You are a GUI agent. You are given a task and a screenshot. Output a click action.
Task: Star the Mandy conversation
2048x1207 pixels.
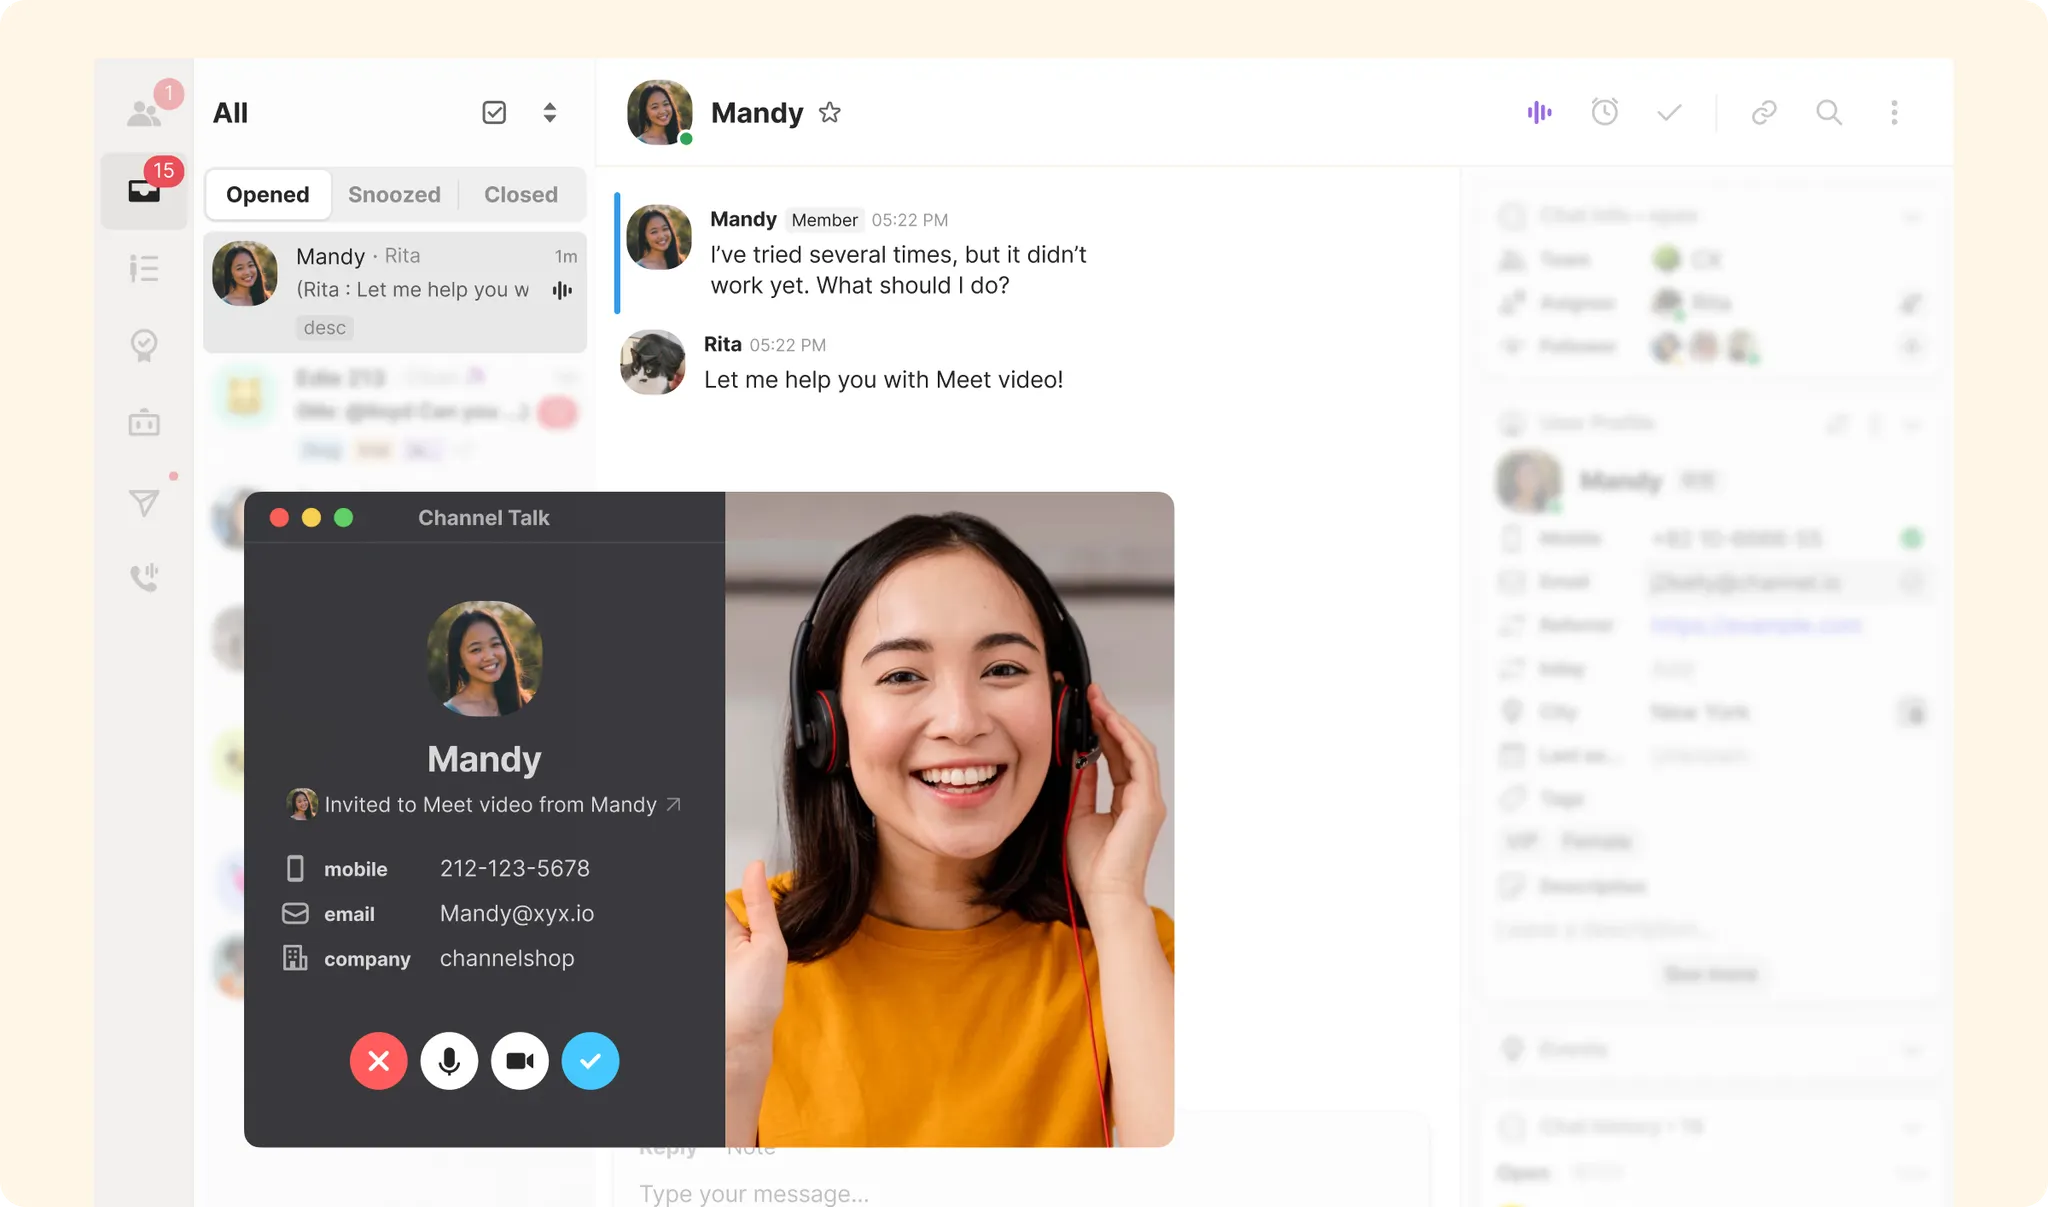pos(829,112)
